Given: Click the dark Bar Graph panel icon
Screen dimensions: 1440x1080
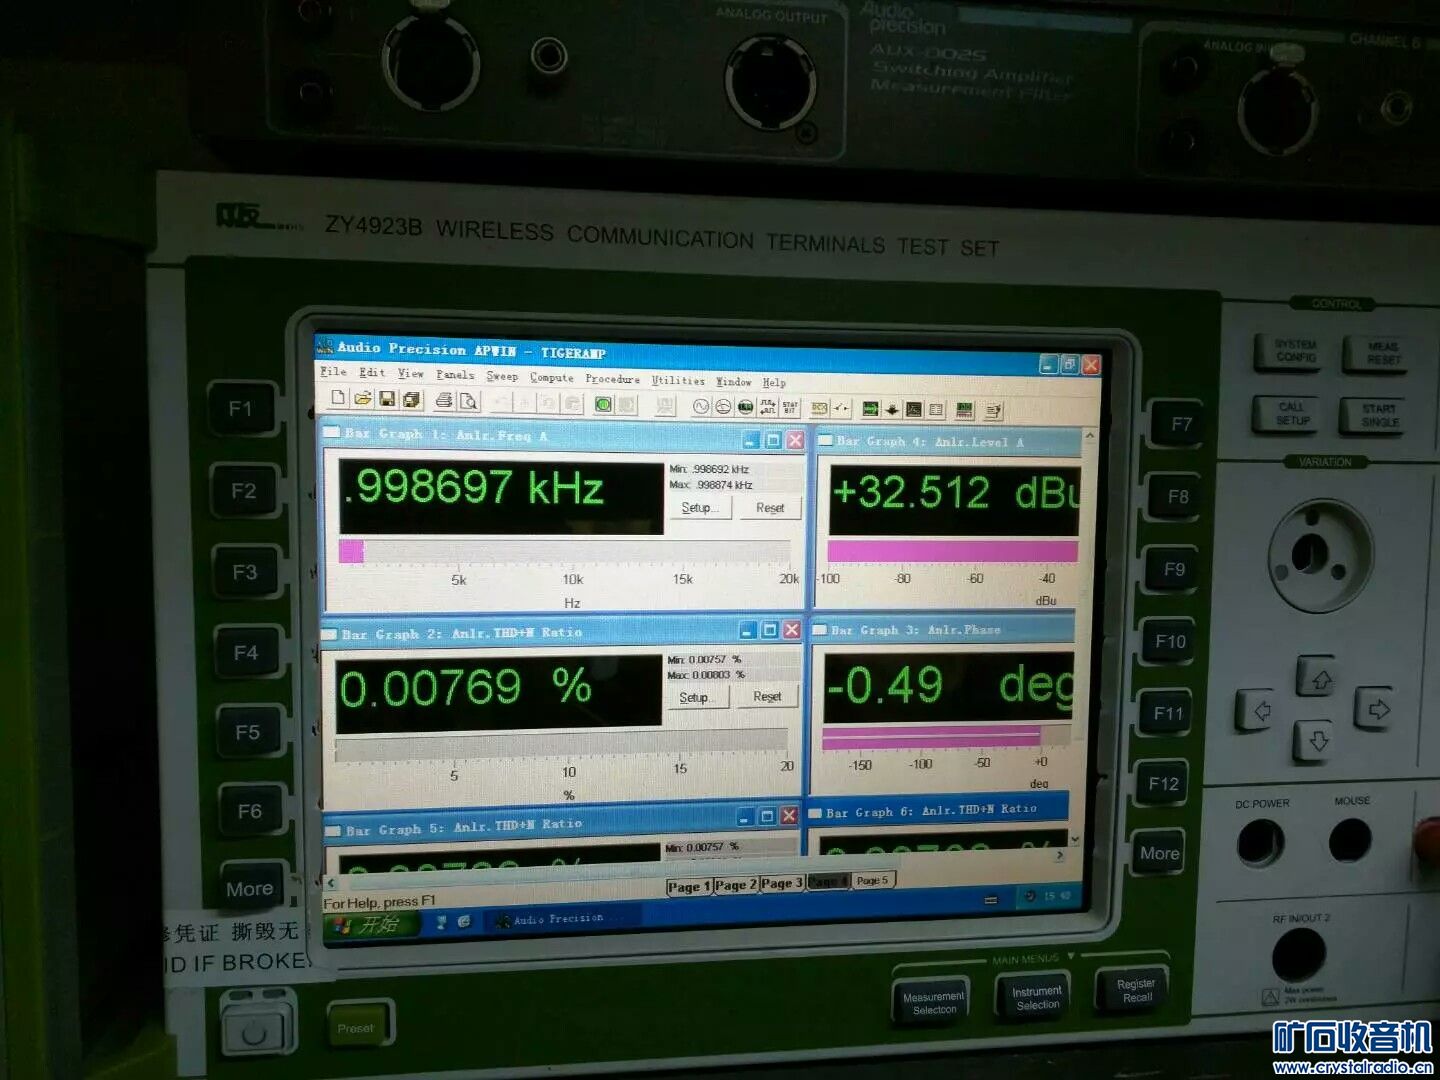Looking at the screenshot, I should pos(914,410).
